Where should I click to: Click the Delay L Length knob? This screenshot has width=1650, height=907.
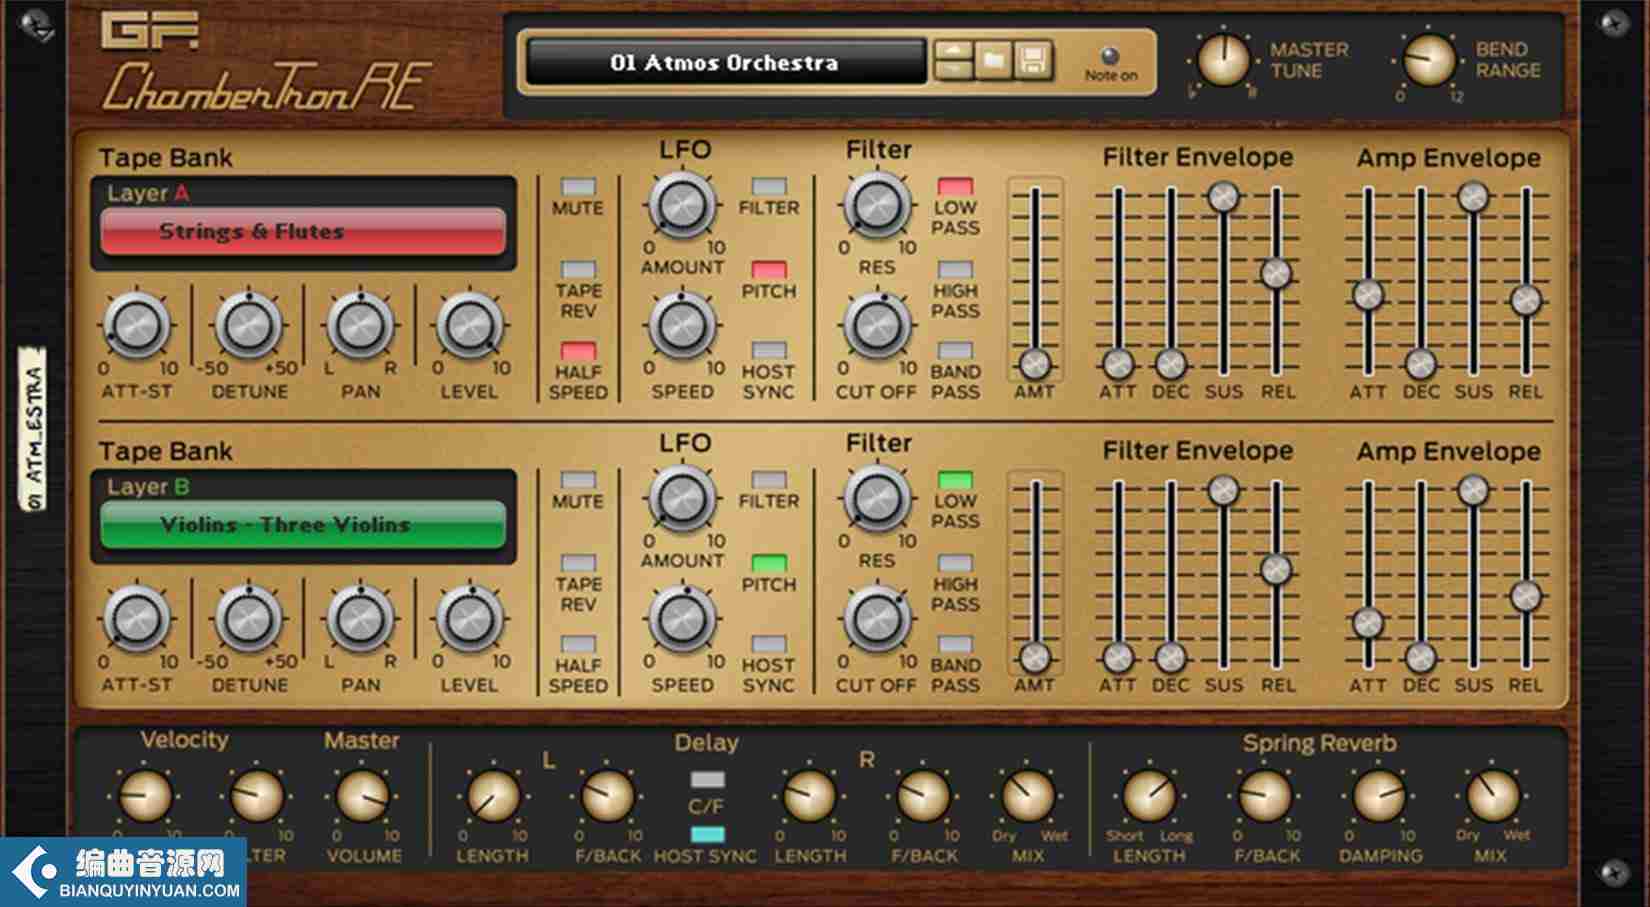(x=493, y=797)
